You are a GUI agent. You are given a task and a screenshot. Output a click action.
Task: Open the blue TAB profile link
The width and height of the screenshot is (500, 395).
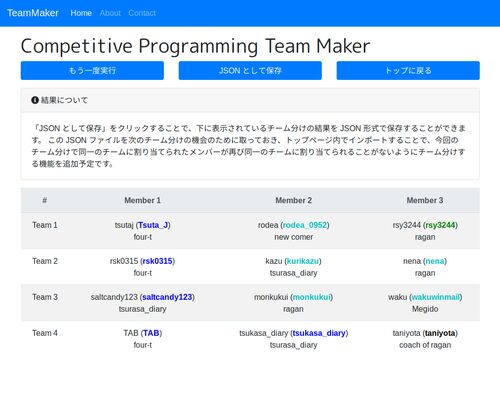click(x=151, y=333)
